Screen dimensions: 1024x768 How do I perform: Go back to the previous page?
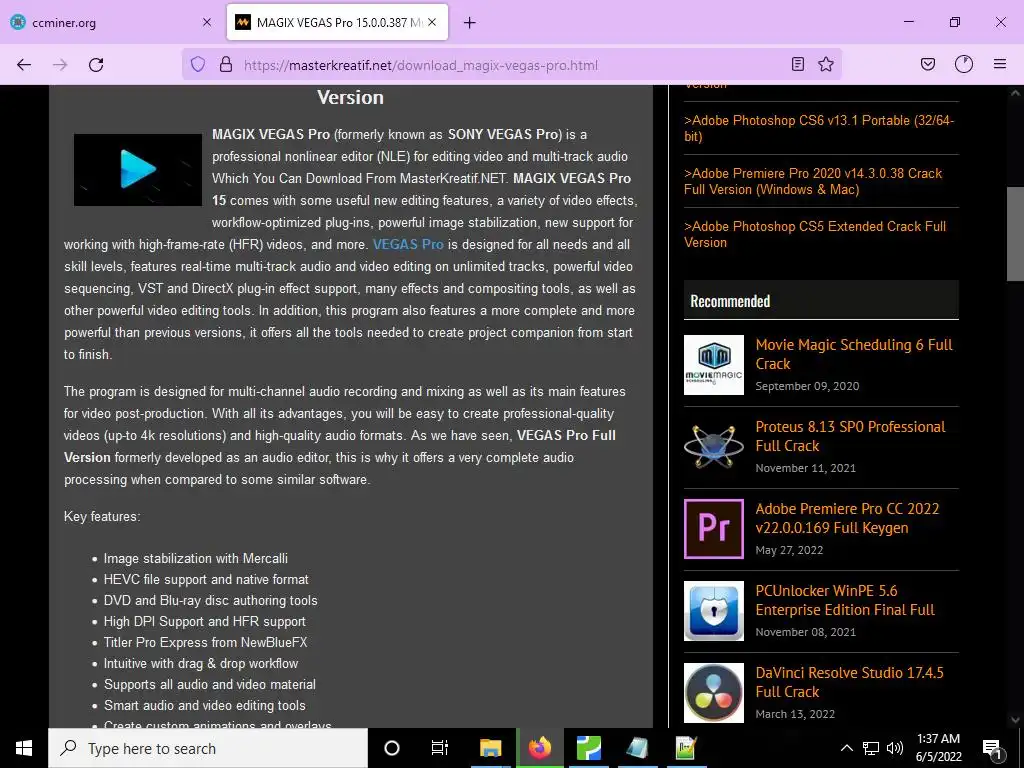[24, 65]
